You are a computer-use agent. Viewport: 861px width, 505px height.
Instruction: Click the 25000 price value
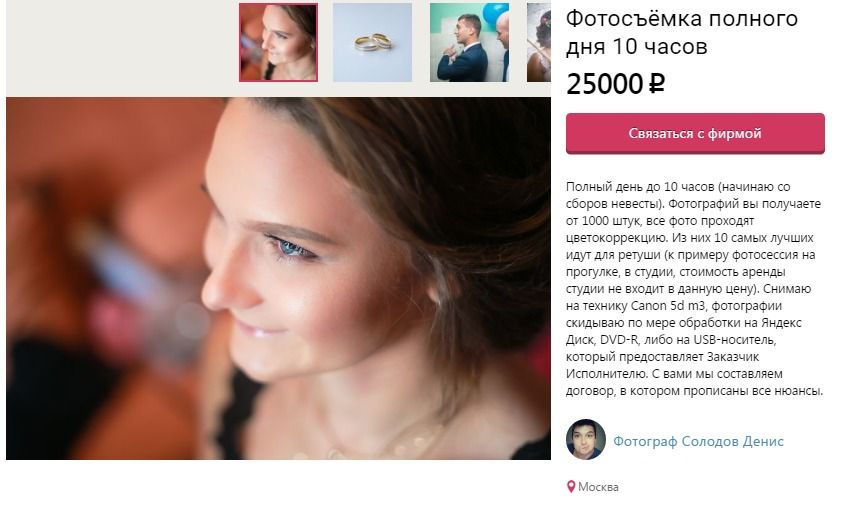click(605, 85)
